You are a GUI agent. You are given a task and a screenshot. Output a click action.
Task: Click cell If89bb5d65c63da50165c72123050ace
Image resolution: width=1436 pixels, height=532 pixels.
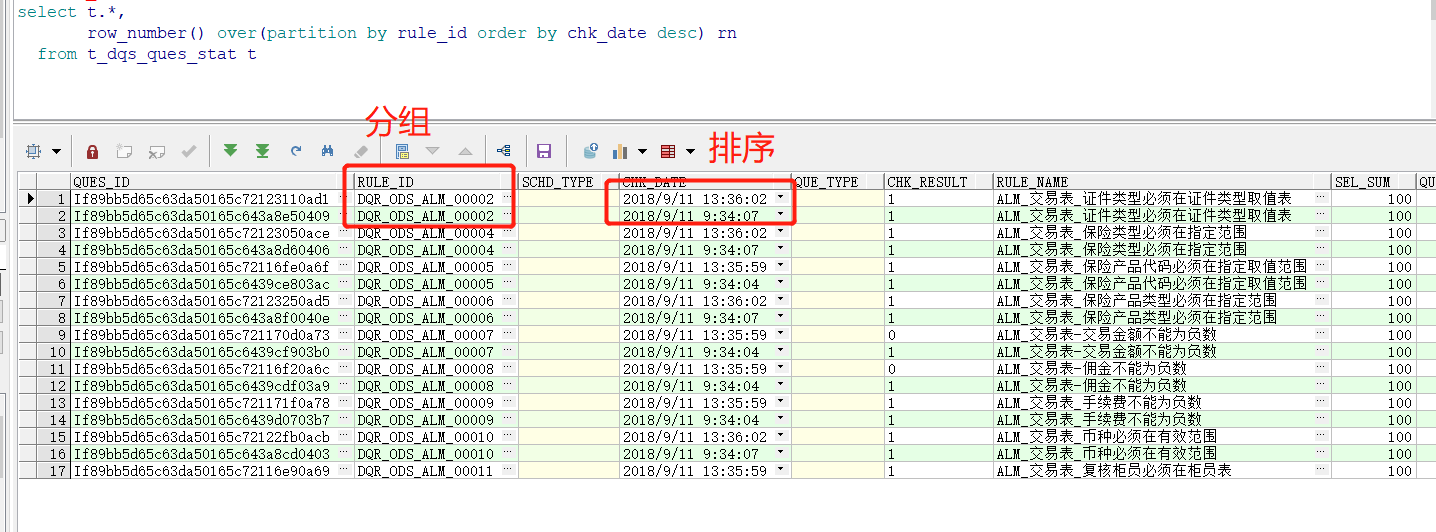[202, 233]
